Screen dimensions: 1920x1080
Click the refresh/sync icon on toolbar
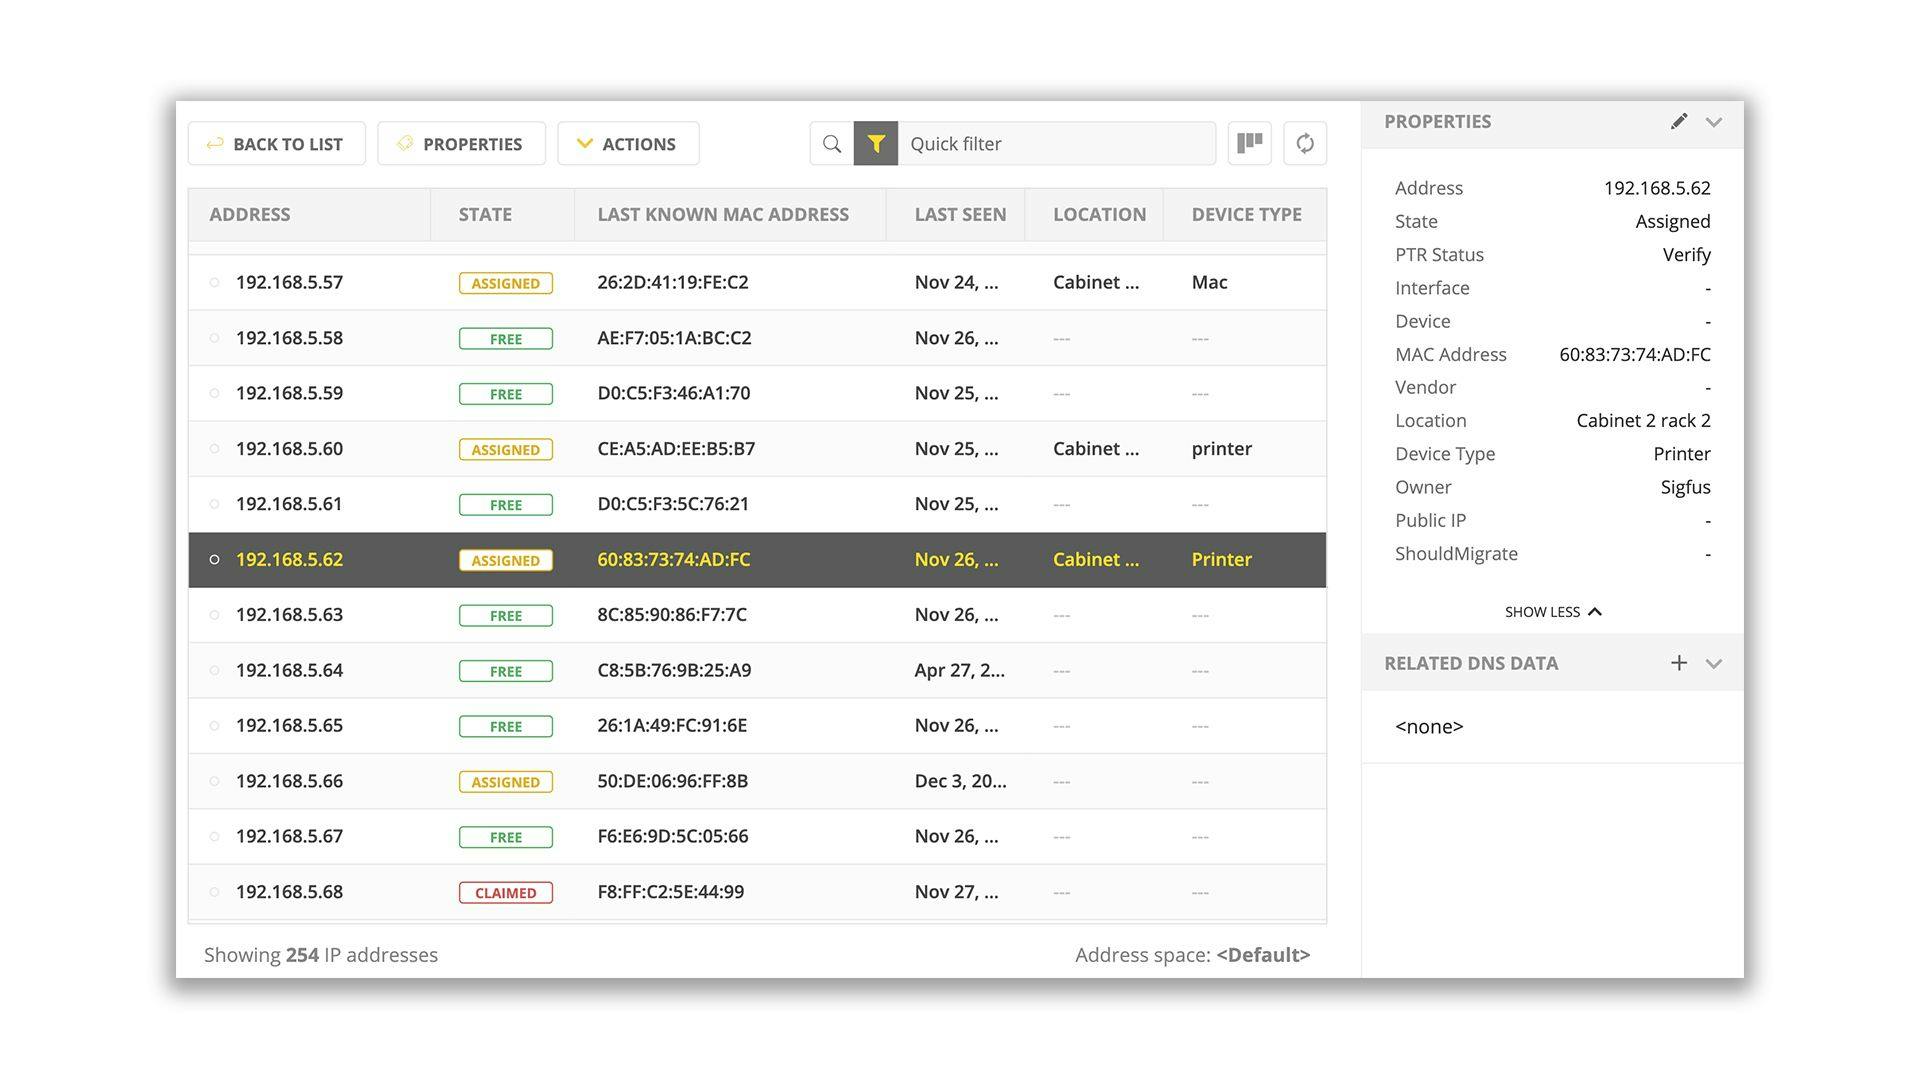(1304, 144)
